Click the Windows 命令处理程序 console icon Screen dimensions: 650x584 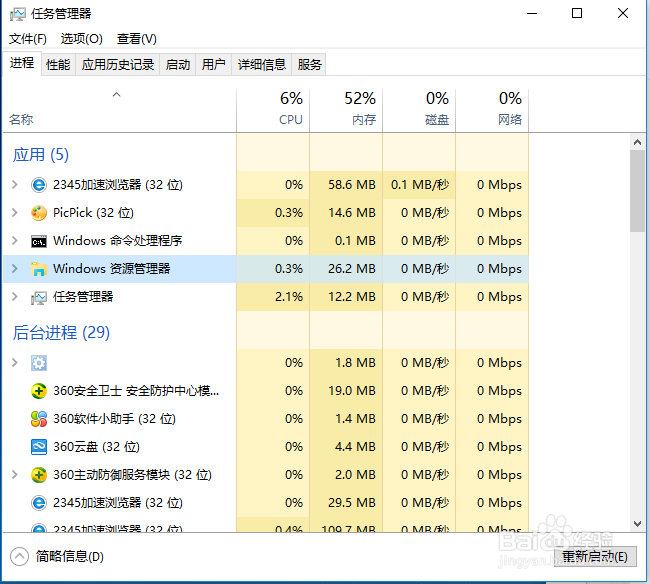click(x=39, y=241)
